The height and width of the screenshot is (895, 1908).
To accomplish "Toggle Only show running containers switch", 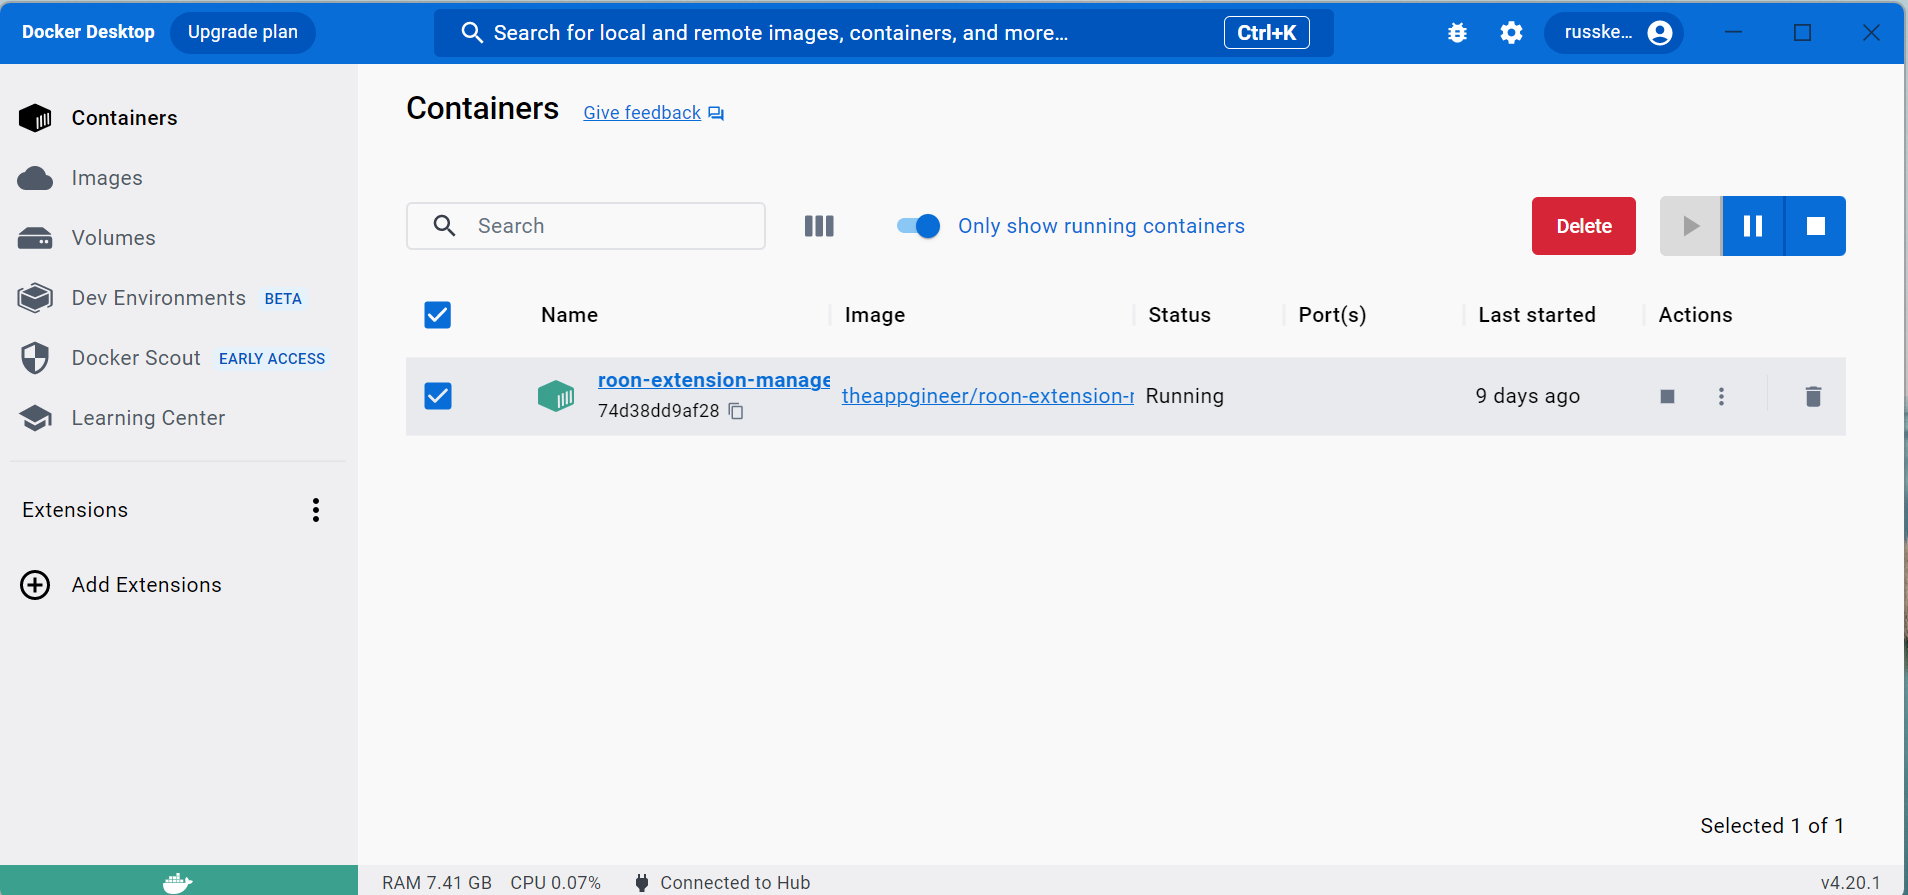I will coord(918,226).
